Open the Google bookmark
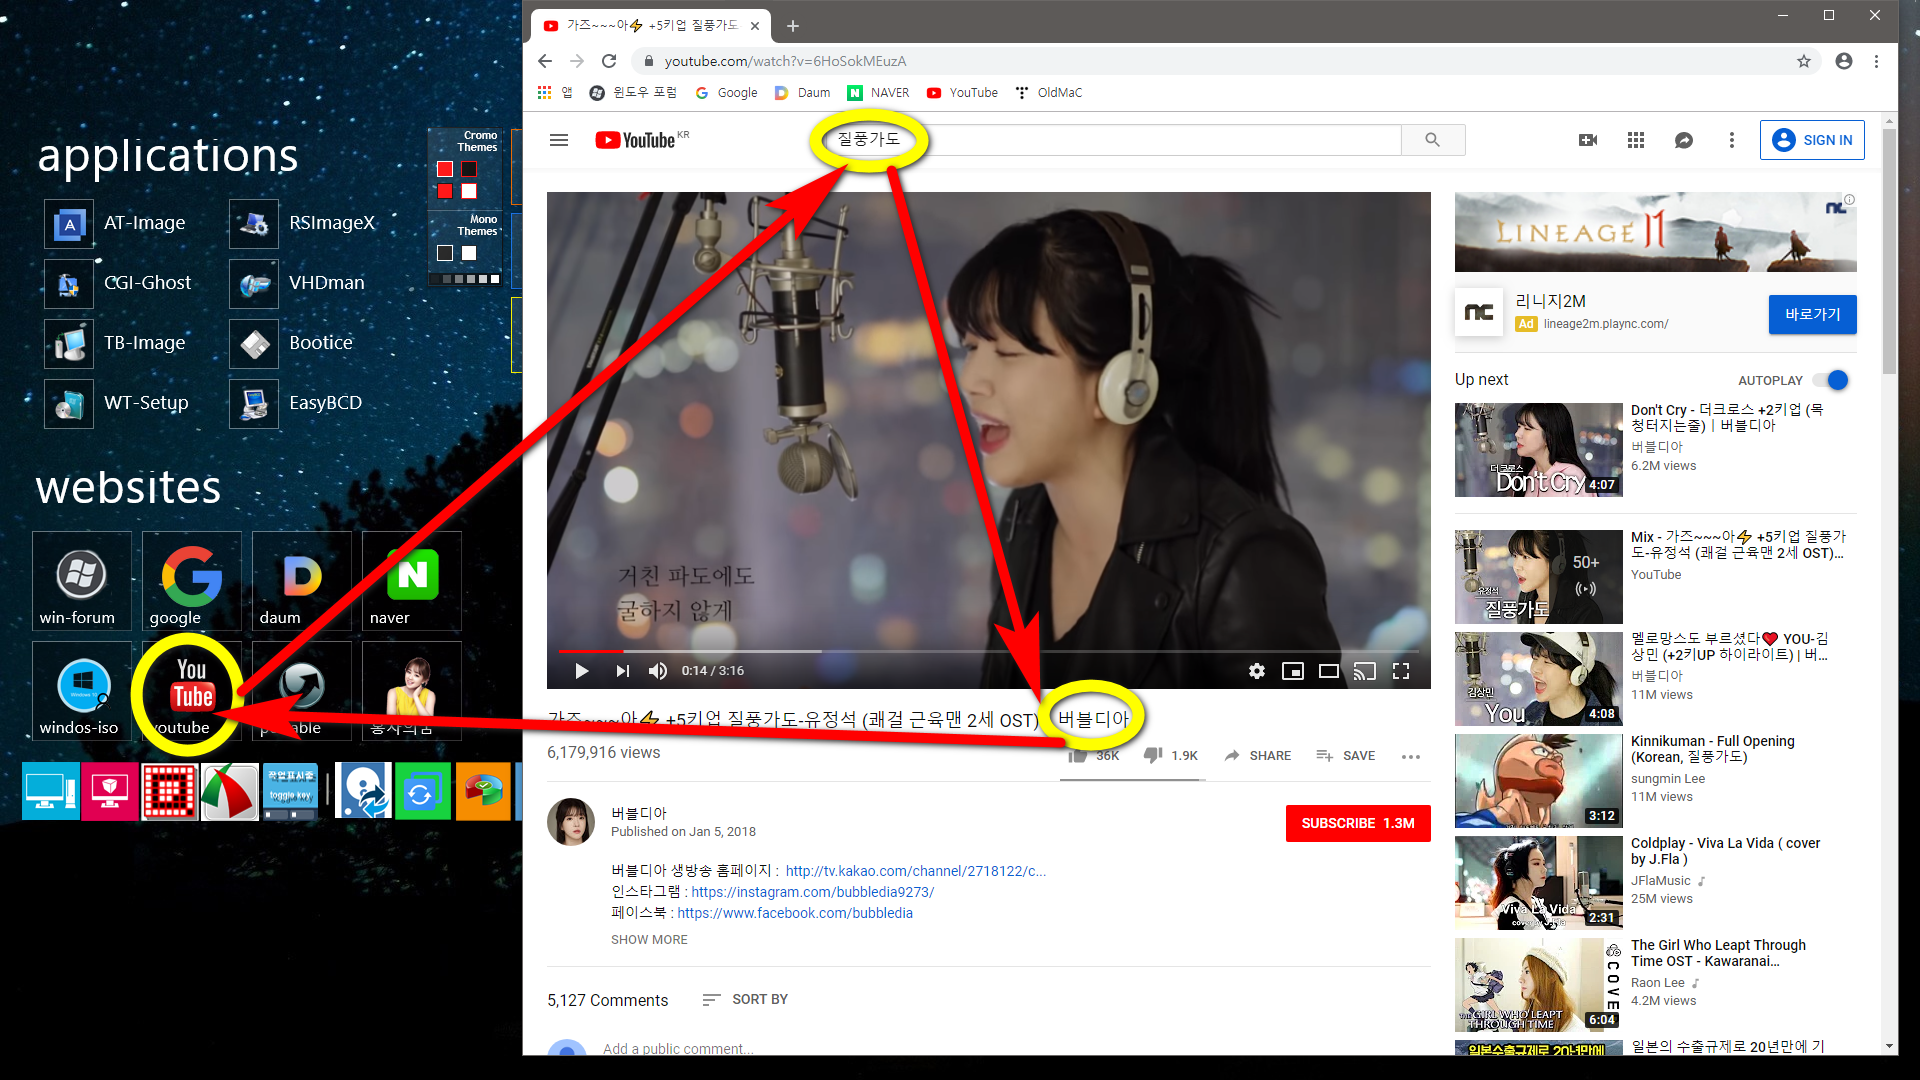The image size is (1920, 1080). (726, 93)
